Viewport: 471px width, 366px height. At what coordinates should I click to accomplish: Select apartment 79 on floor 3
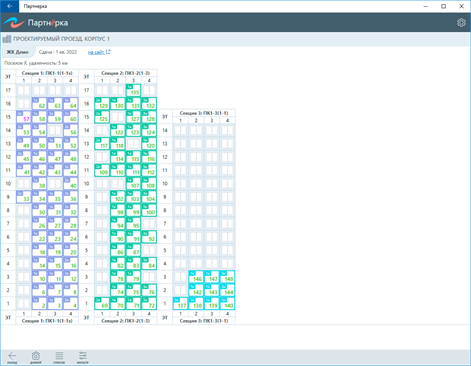pos(133,277)
